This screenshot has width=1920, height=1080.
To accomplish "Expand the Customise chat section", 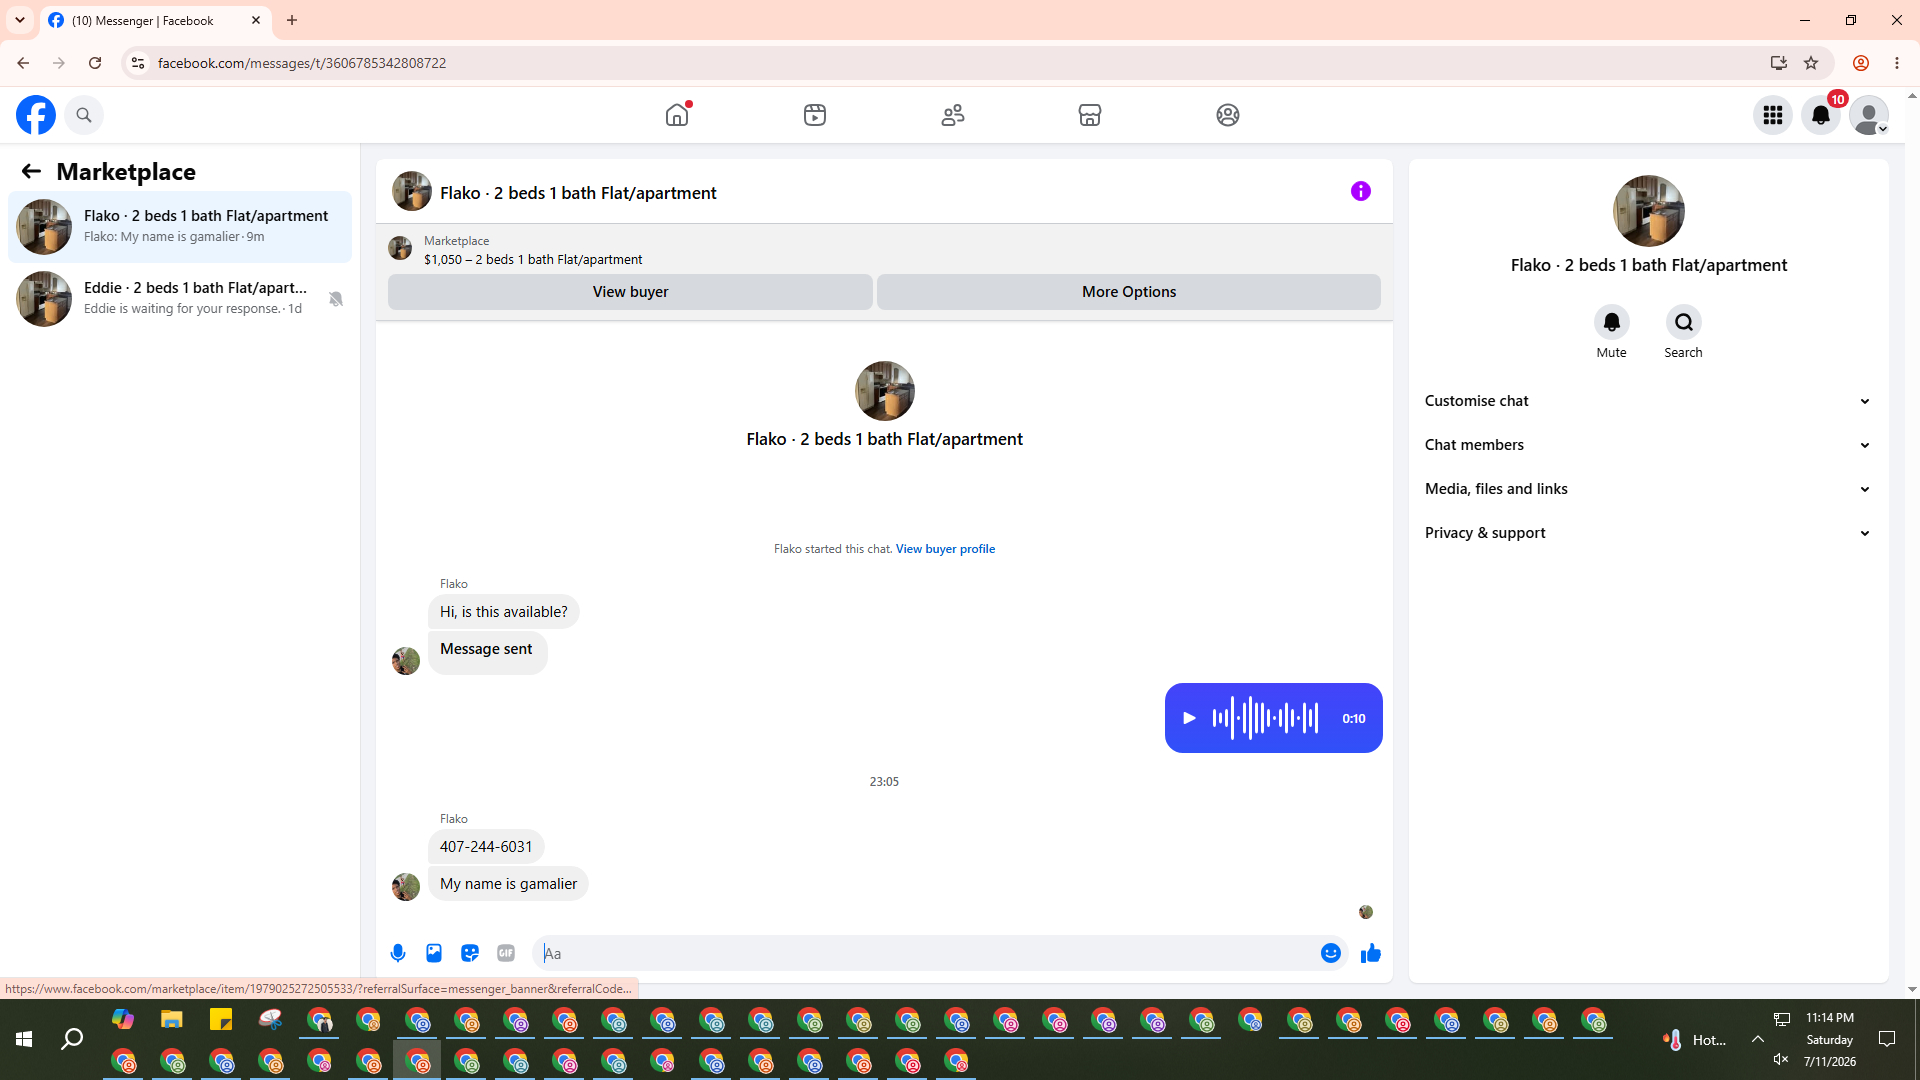I will 1649,401.
